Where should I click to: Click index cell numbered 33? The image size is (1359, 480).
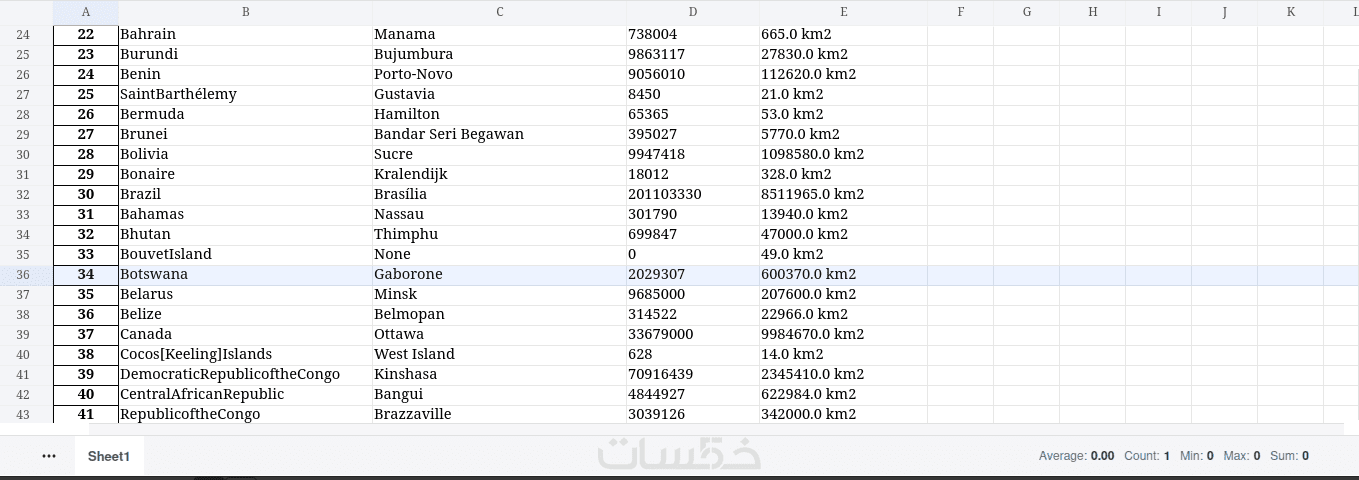point(85,254)
